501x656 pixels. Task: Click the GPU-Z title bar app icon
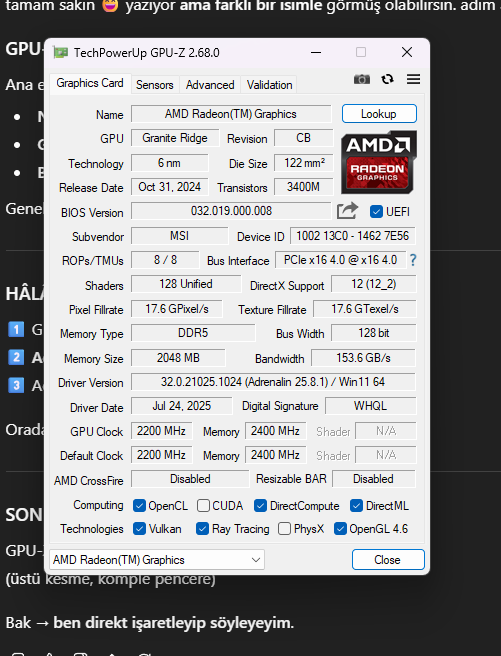click(61, 53)
